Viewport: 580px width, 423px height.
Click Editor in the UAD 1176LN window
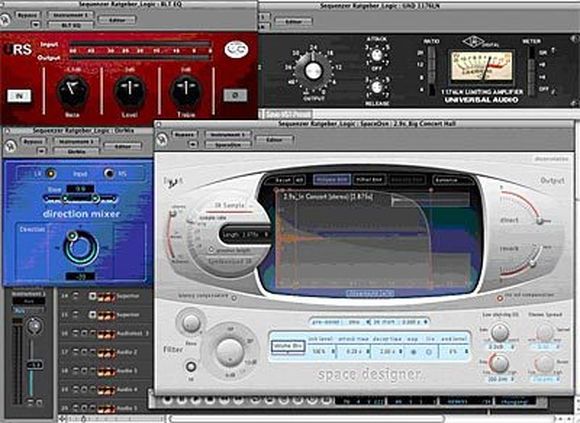[293, 22]
